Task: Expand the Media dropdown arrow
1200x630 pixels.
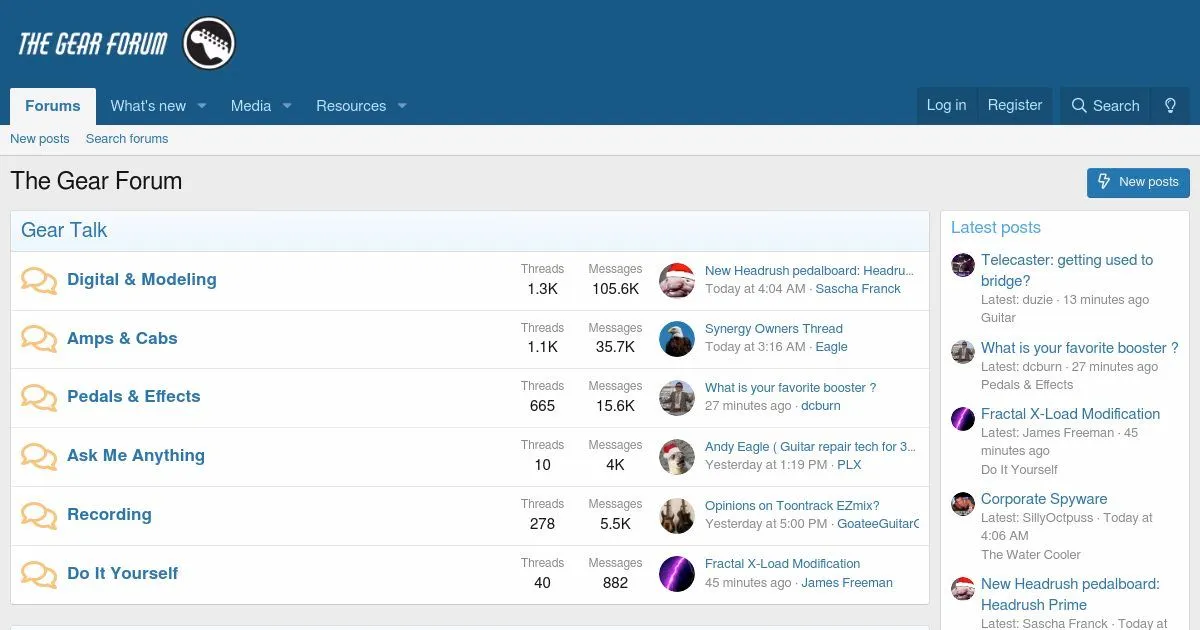Action: (x=286, y=106)
